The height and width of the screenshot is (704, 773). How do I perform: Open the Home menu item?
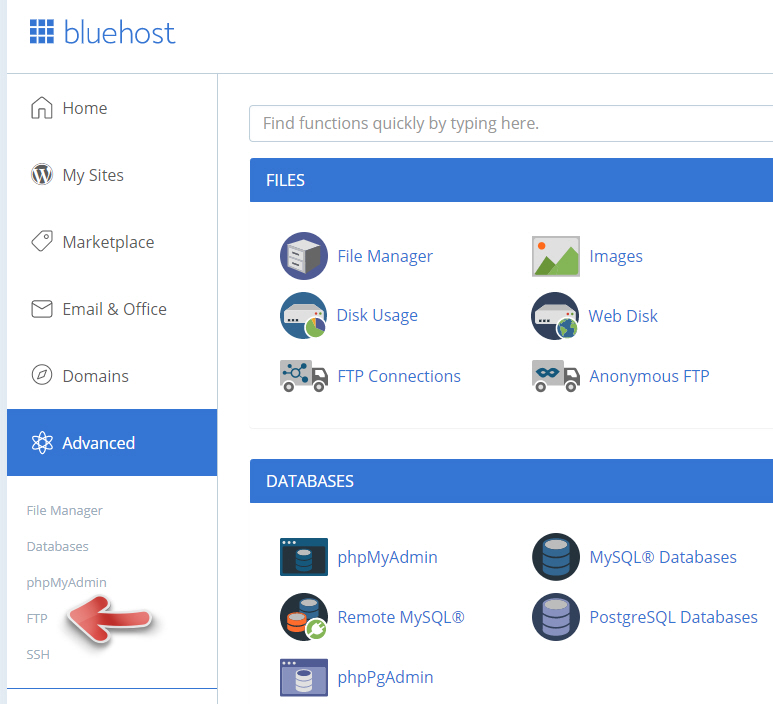[112, 107]
